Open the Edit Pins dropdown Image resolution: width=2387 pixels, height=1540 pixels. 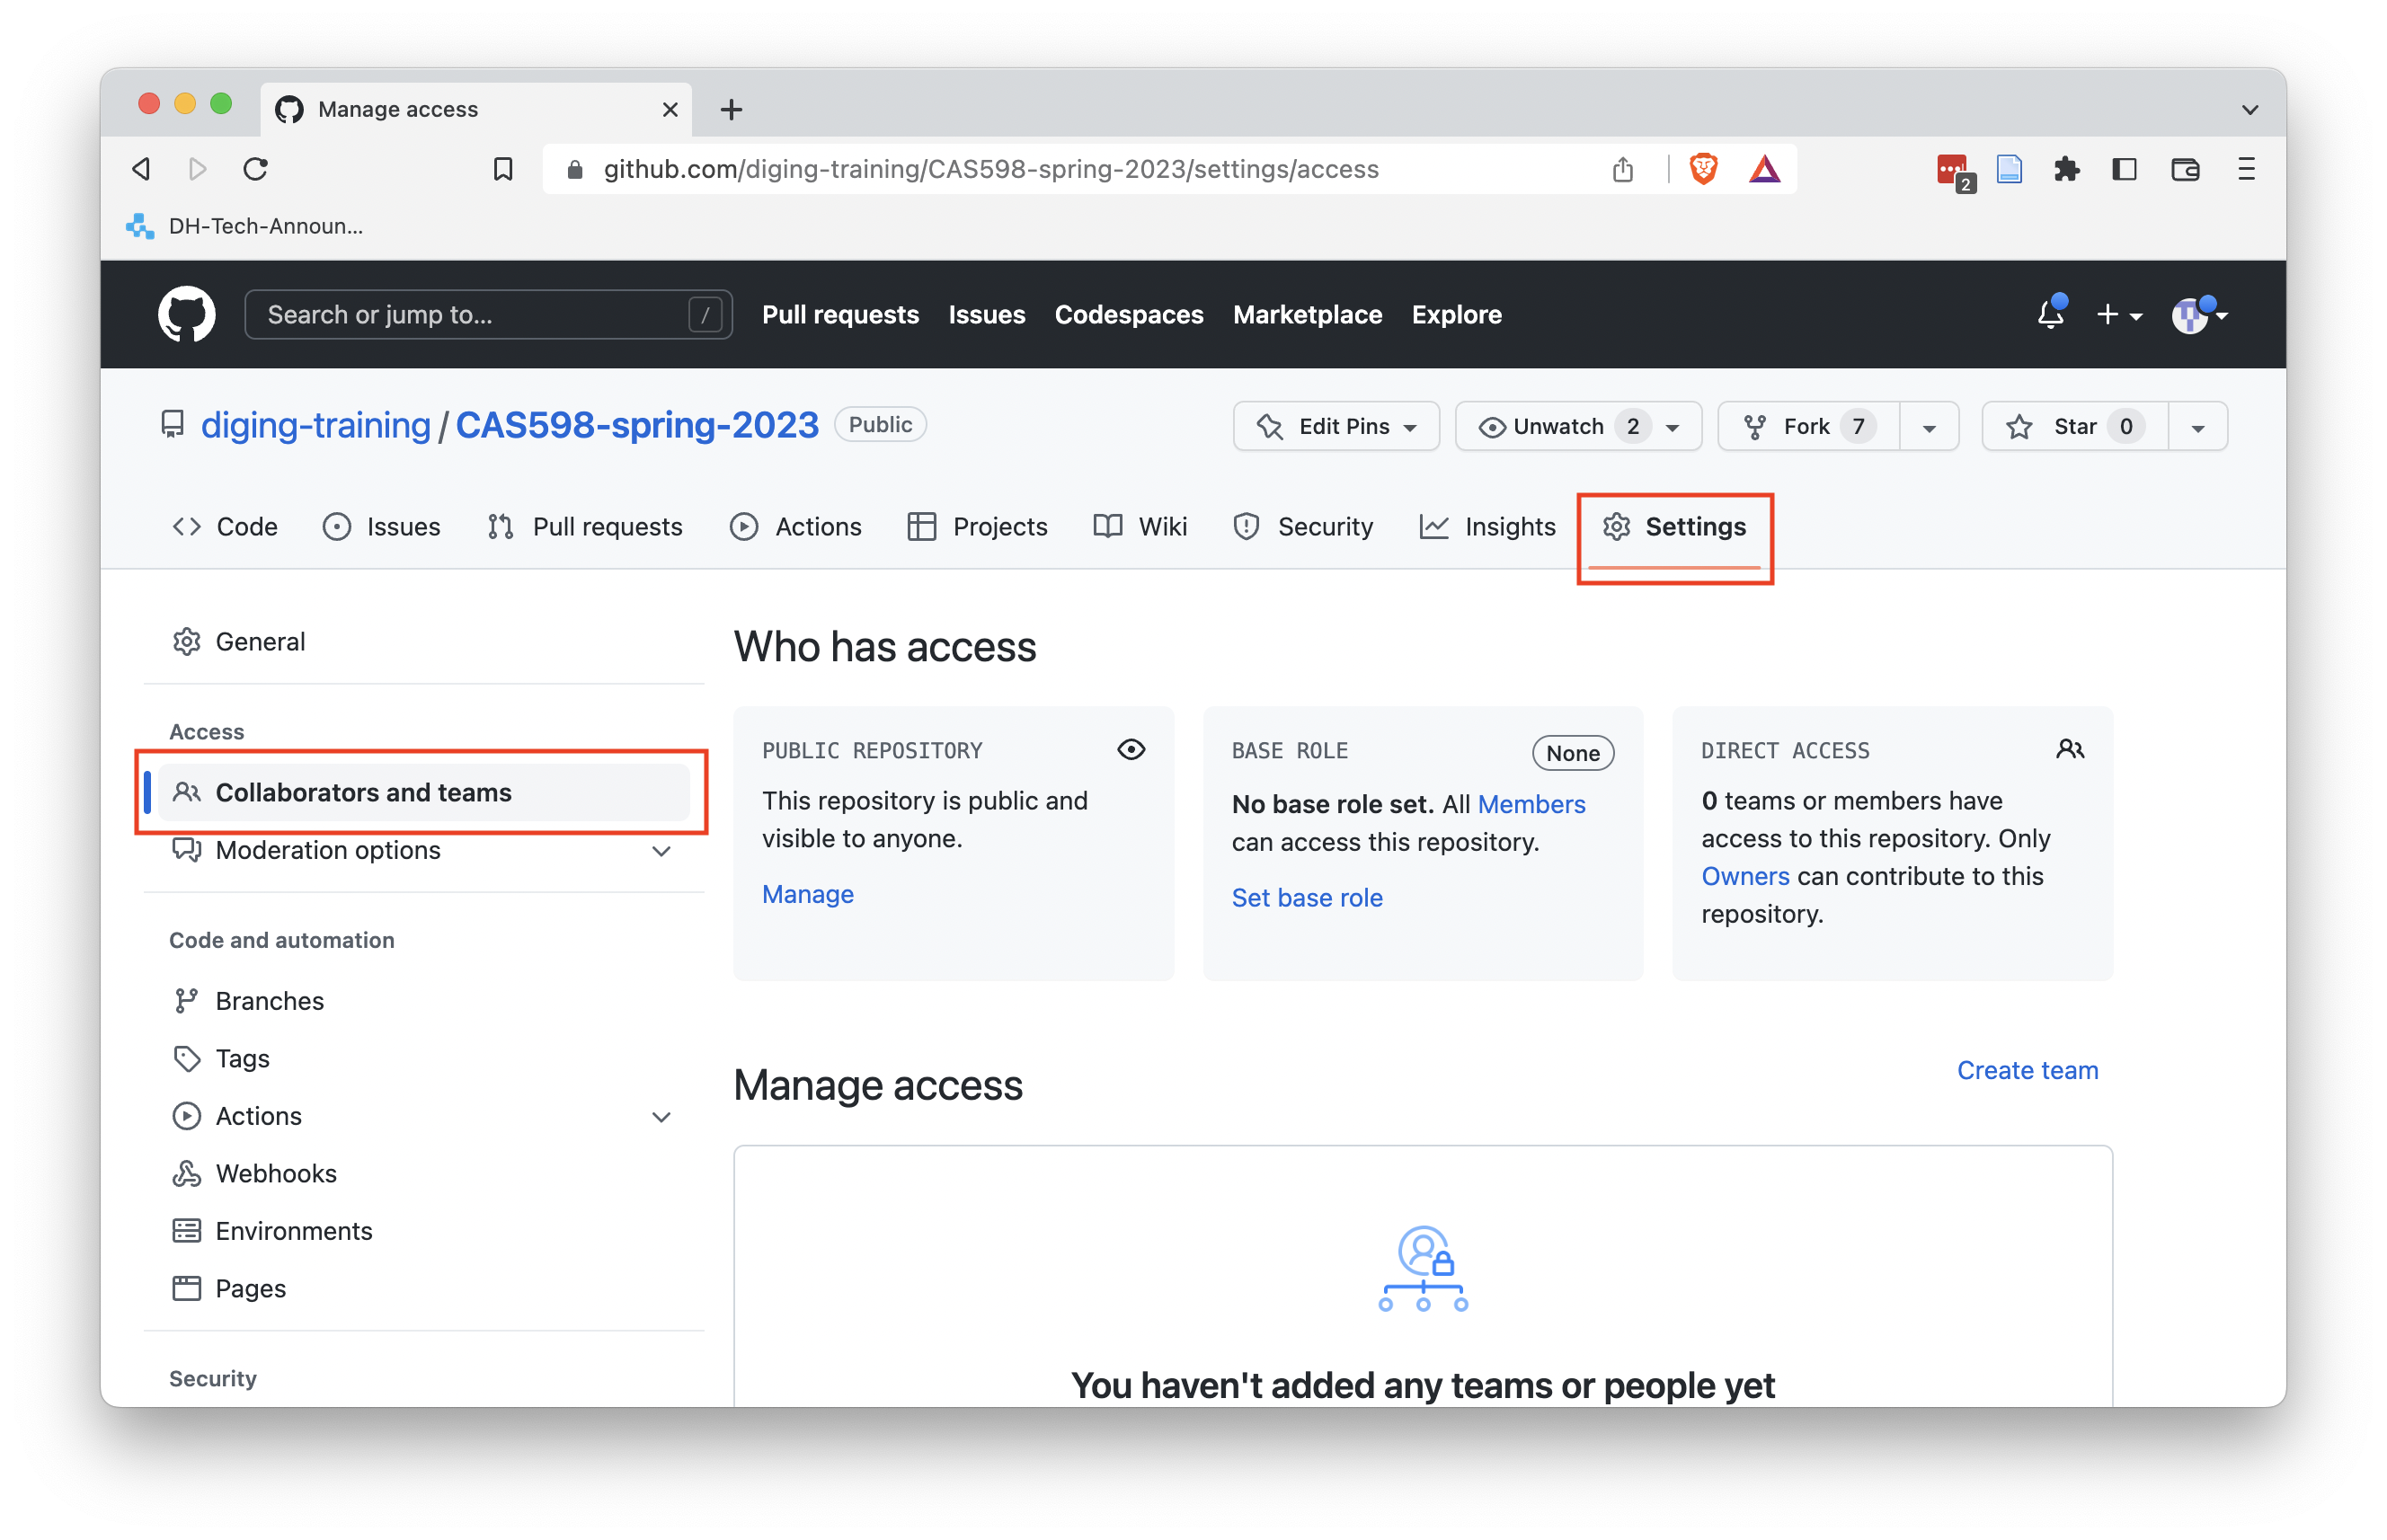(x=1336, y=426)
